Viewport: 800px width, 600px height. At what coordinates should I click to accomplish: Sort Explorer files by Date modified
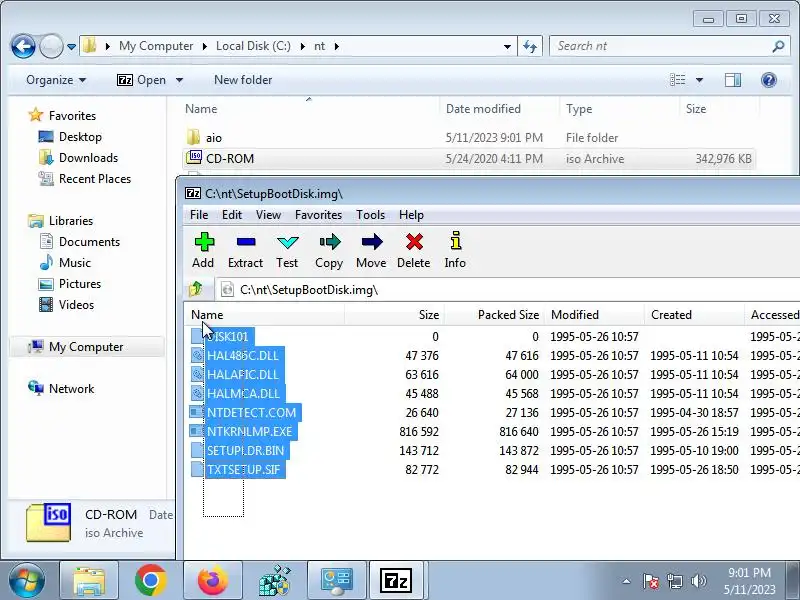point(498,109)
